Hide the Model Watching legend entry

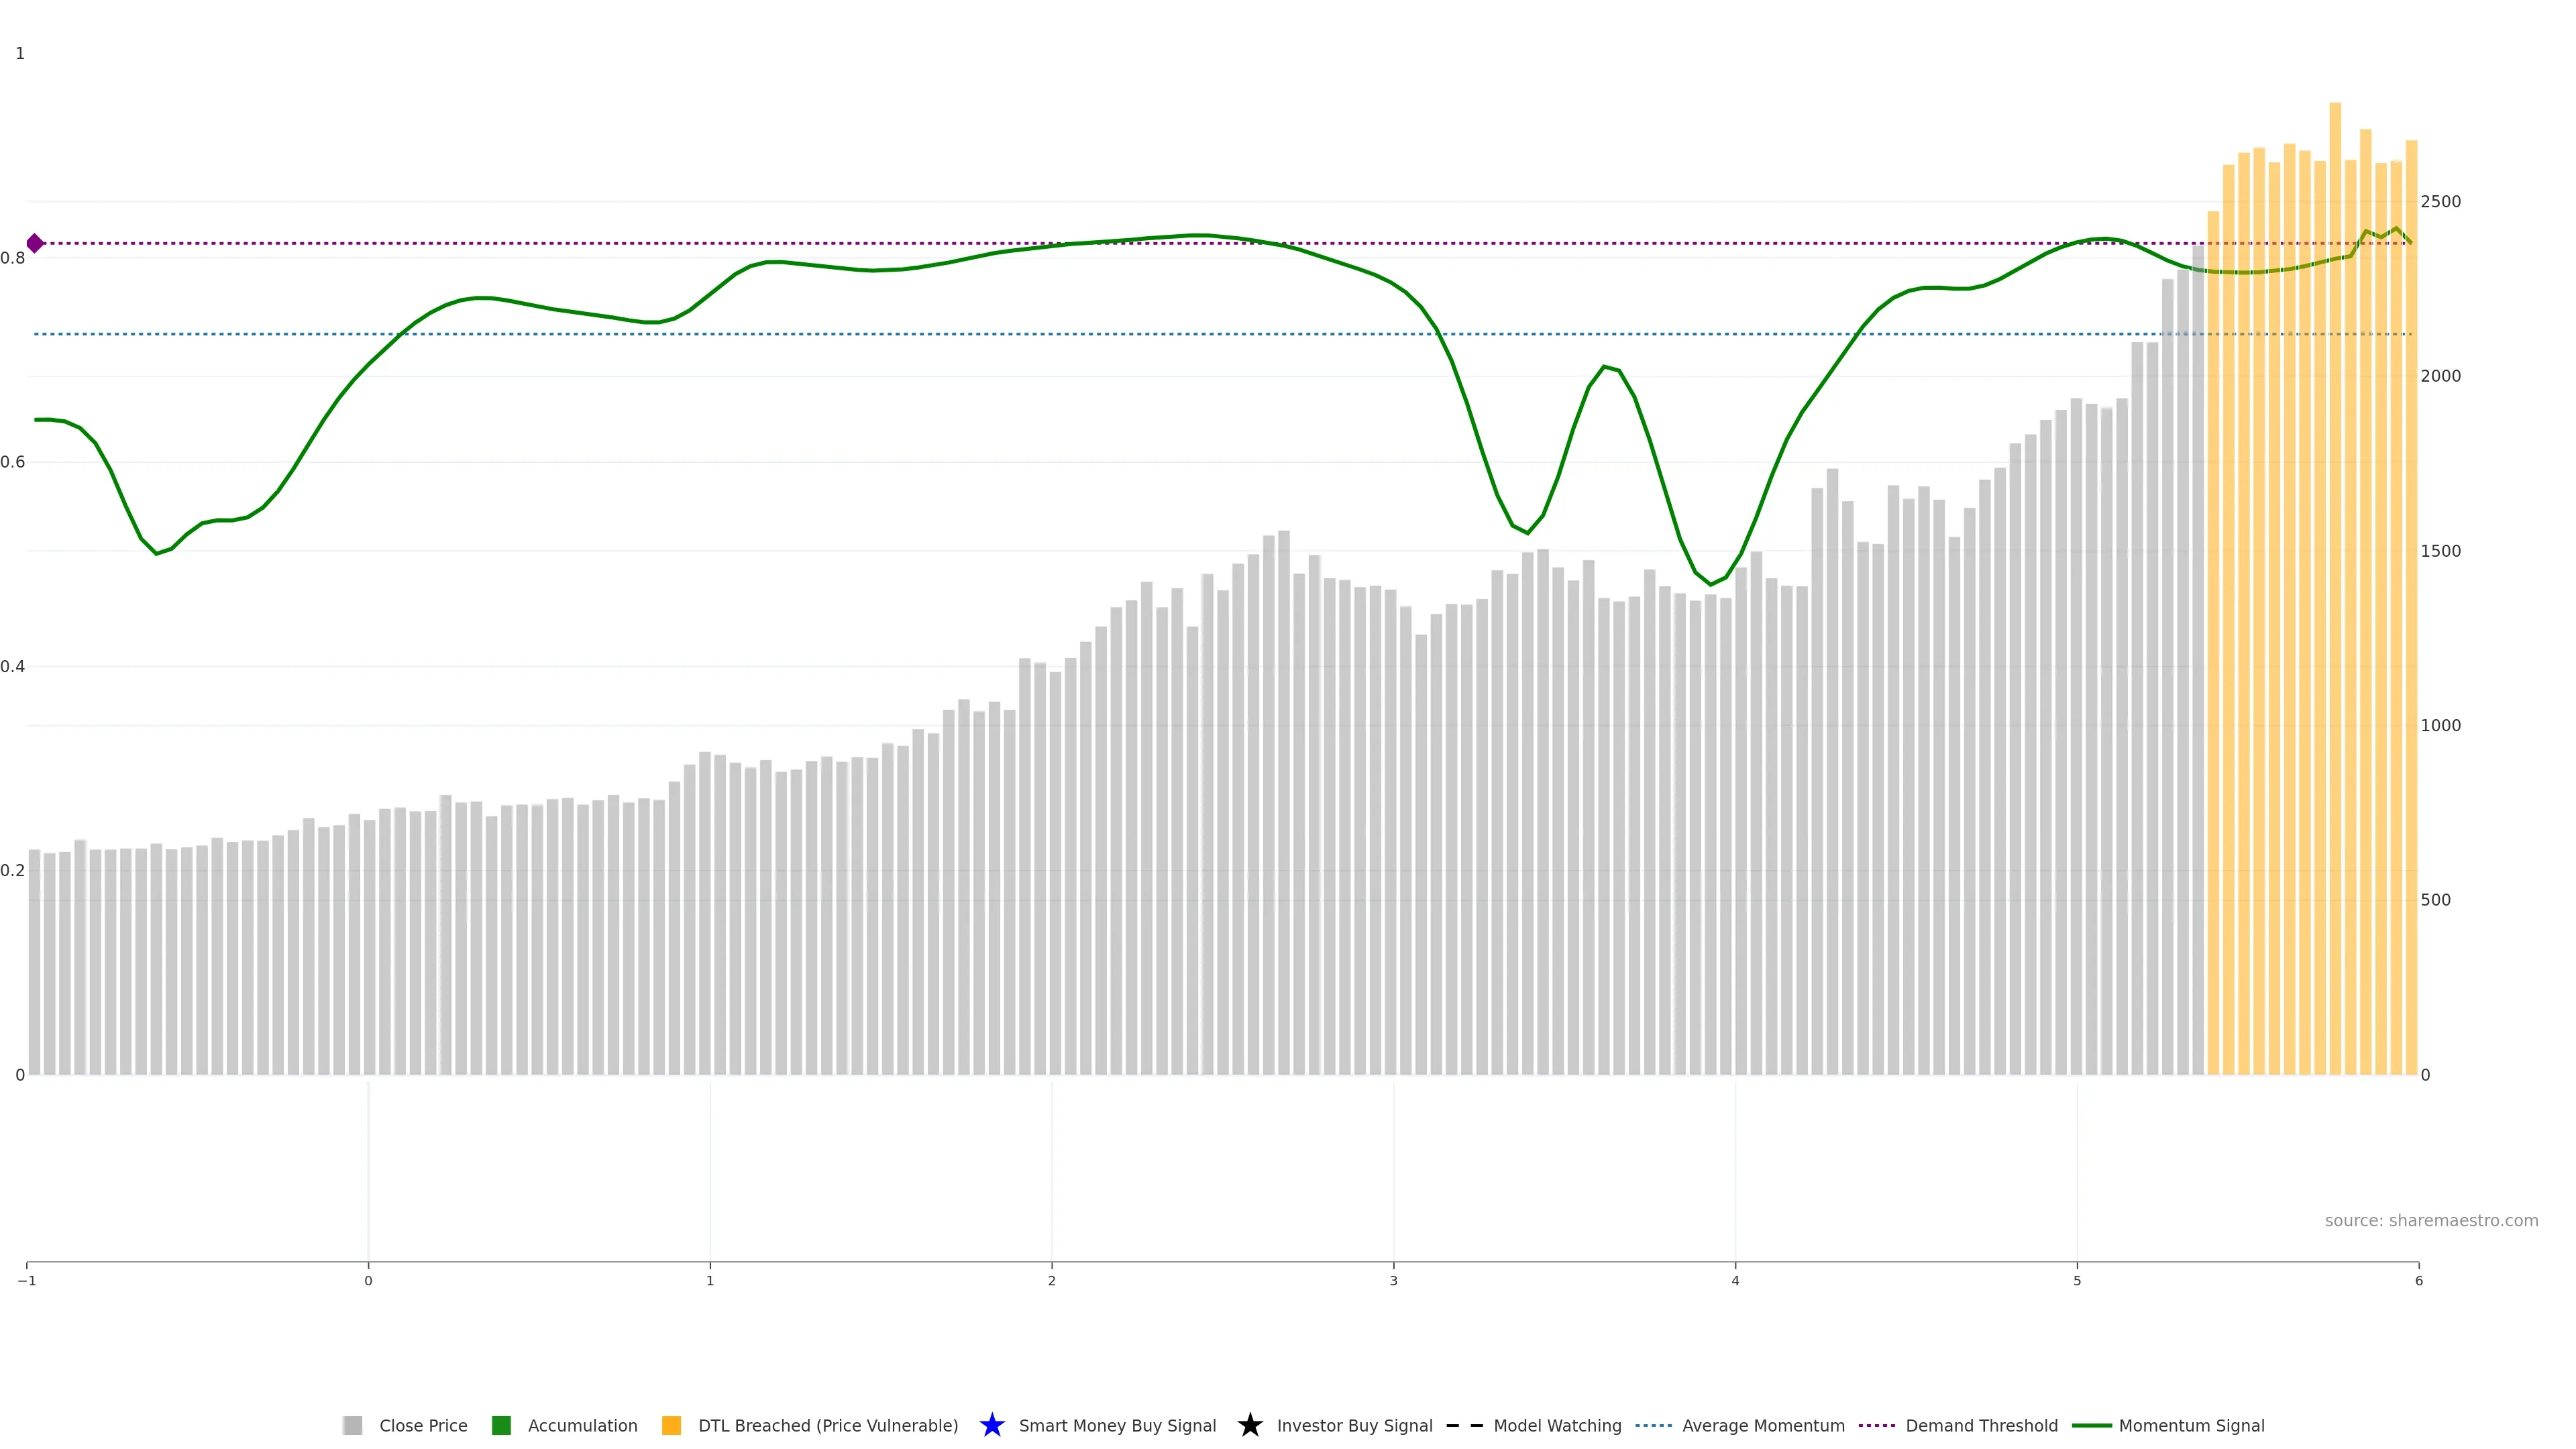[1557, 1425]
